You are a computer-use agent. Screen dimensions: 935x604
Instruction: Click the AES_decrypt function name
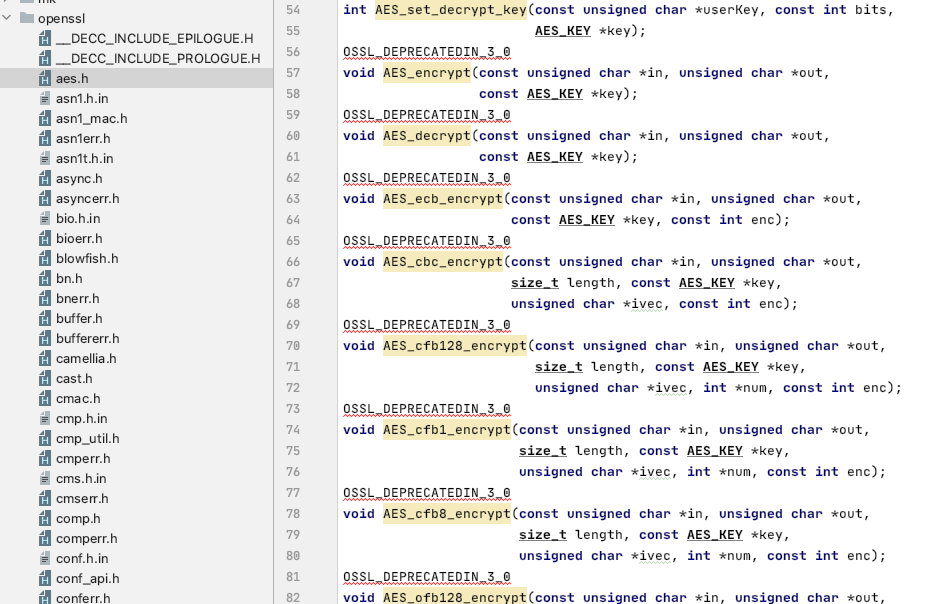tap(427, 136)
